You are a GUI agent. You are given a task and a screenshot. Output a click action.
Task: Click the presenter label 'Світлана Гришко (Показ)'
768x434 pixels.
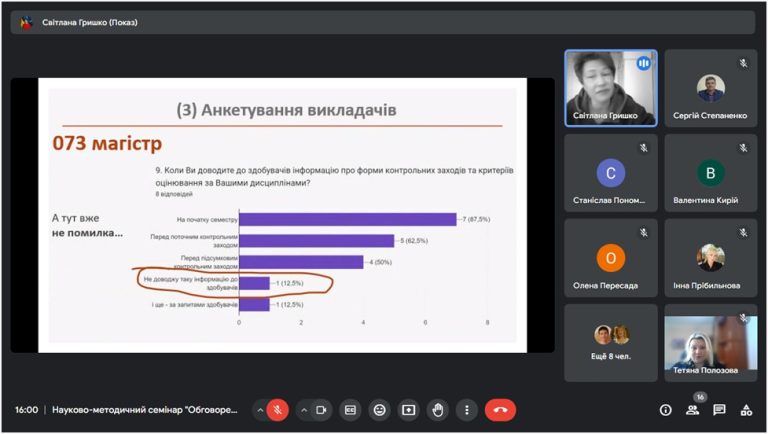tap(90, 23)
